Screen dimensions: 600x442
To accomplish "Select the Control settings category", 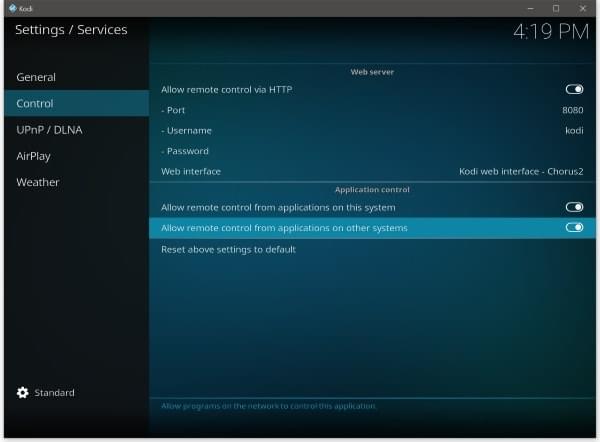I will 35,103.
